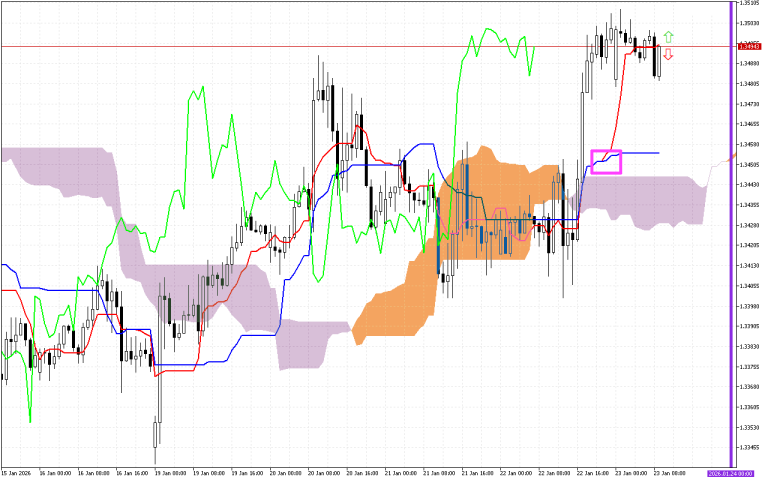
Task: Select the purple 2026.01.24 00:00 date label
Action: [732, 474]
